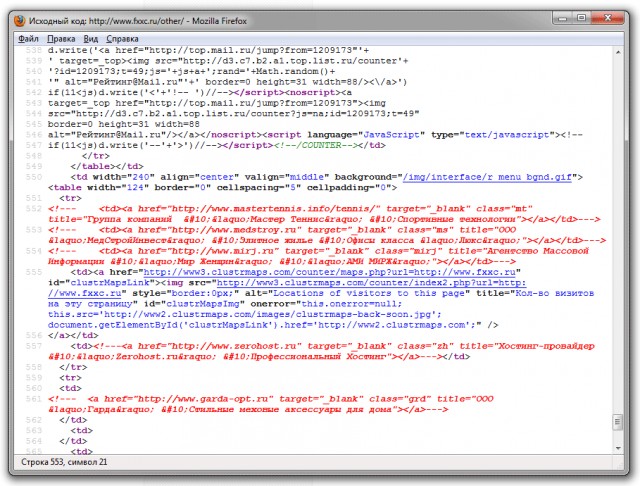
Task: Click line number 561
Action: (x=34, y=399)
